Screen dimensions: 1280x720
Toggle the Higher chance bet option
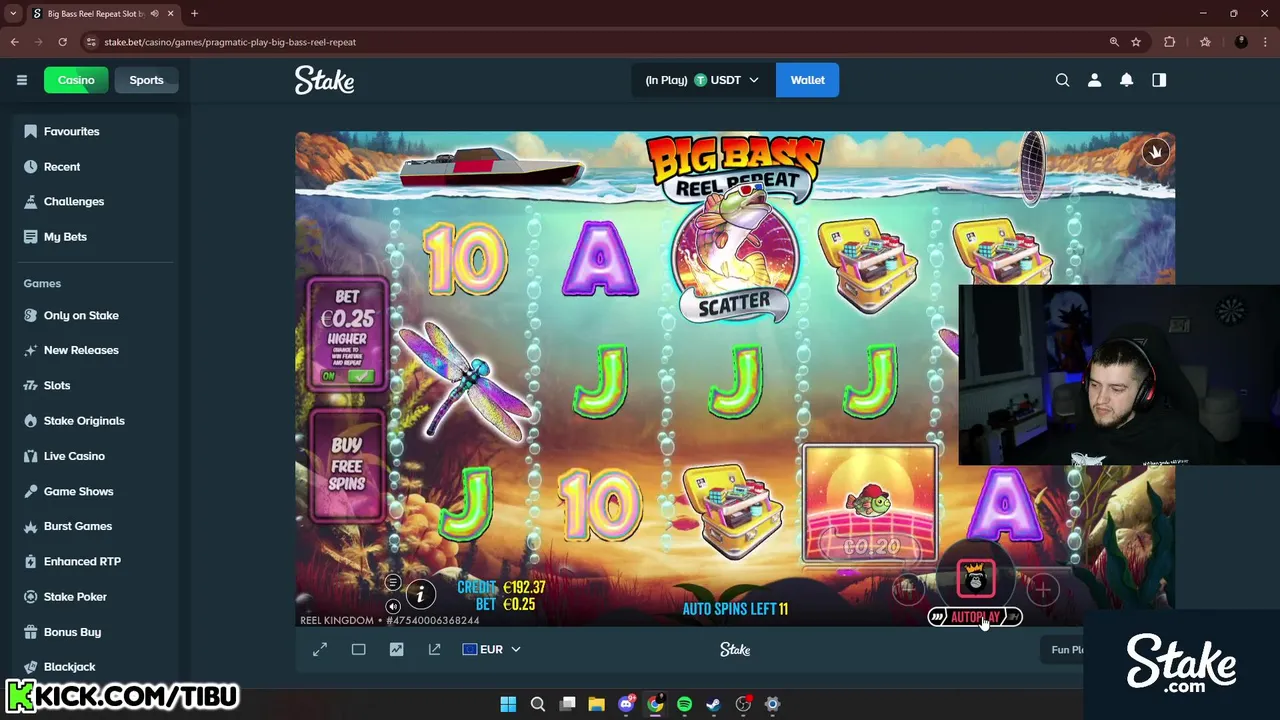347,376
